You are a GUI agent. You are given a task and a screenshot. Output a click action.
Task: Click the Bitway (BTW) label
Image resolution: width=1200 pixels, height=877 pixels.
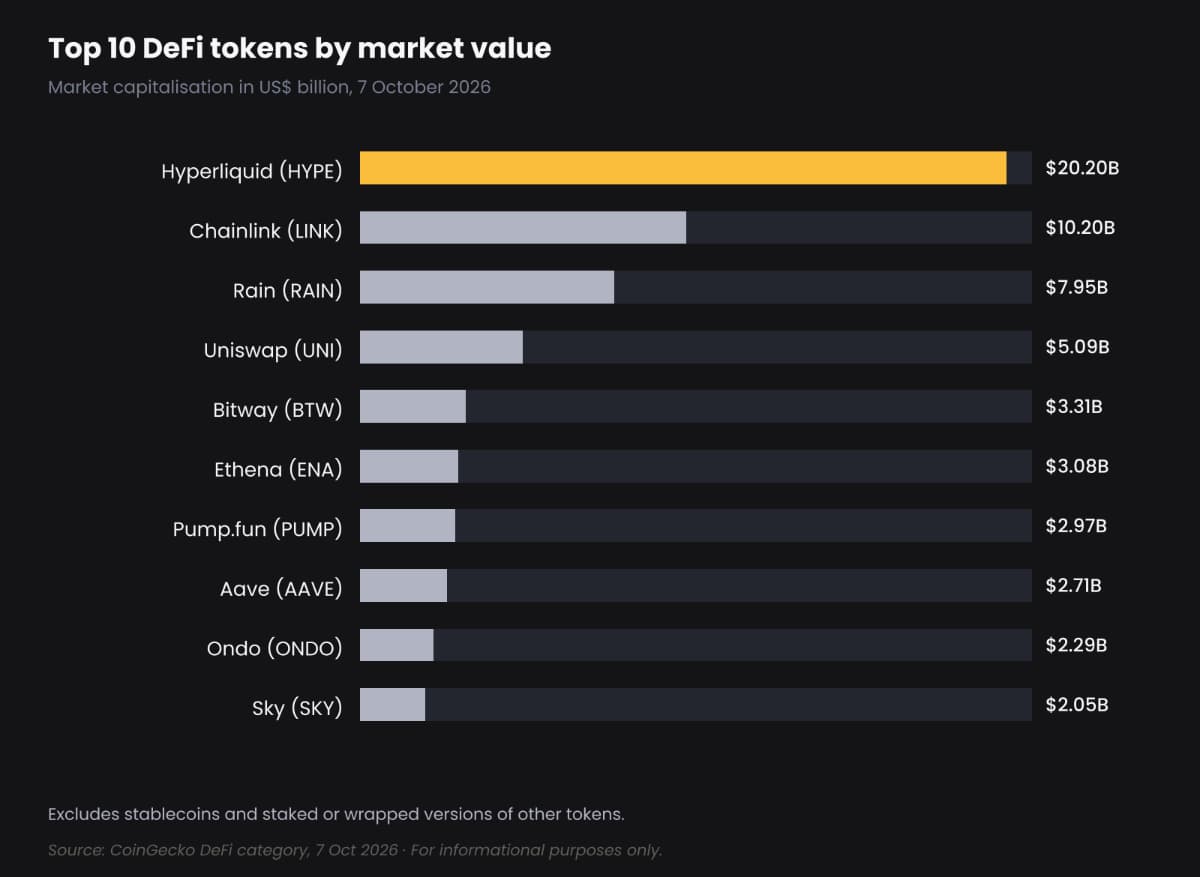[277, 410]
